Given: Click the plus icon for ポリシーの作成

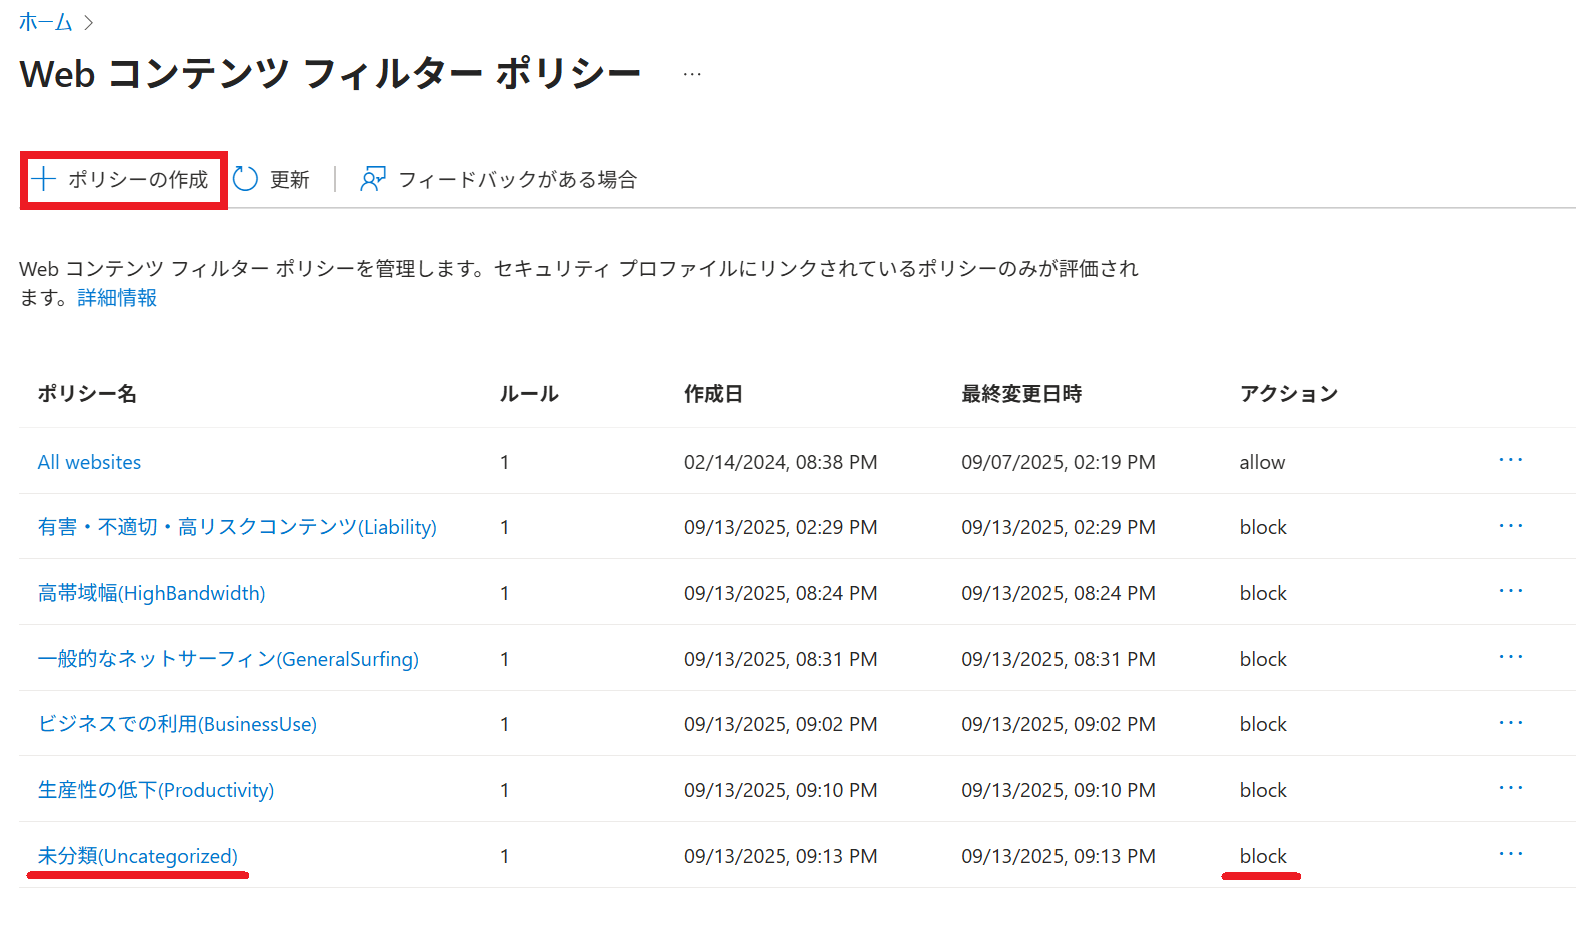Looking at the screenshot, I should (x=43, y=180).
